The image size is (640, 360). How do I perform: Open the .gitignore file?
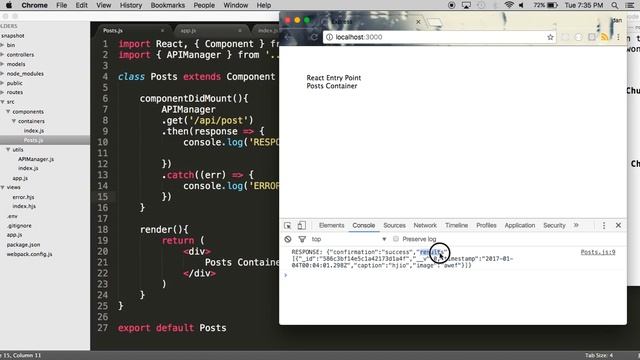point(19,226)
